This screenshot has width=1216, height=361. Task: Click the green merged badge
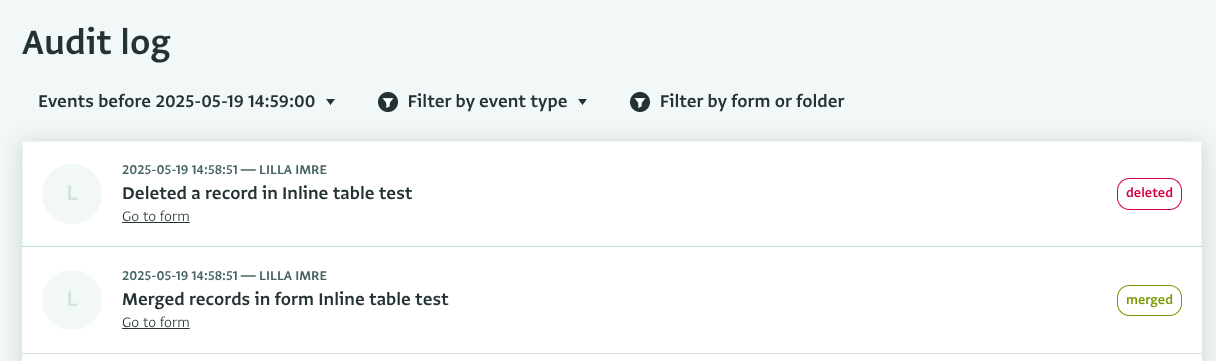coord(1149,300)
